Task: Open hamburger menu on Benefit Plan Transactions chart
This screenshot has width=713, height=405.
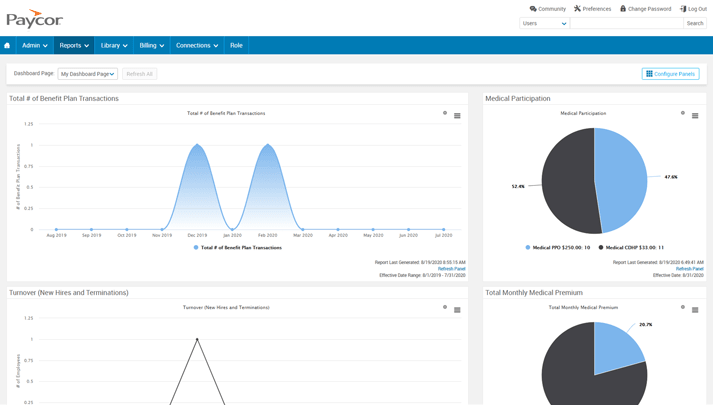Action: click(x=457, y=116)
